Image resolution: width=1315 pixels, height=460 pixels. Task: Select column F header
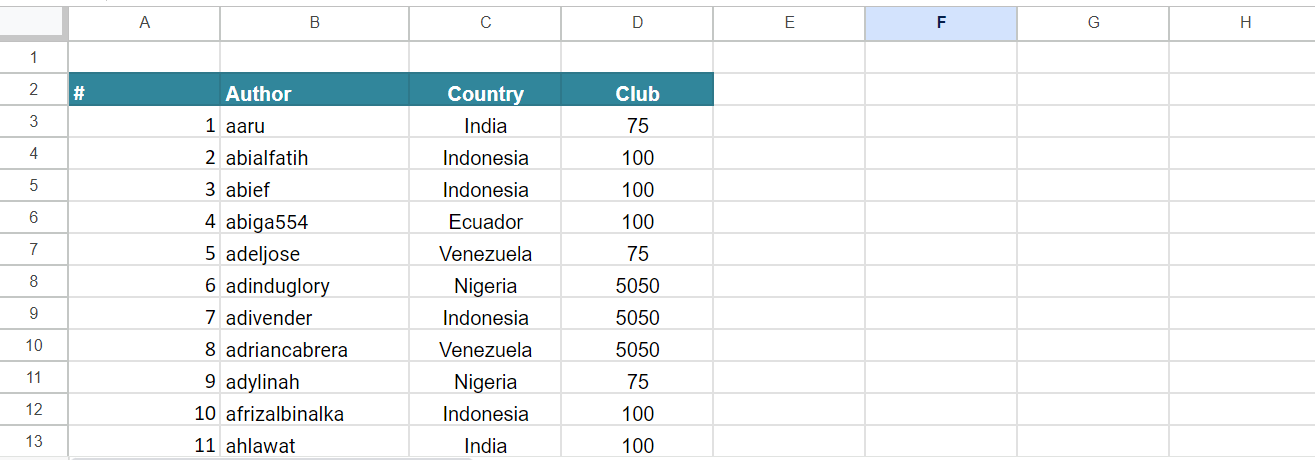(940, 23)
